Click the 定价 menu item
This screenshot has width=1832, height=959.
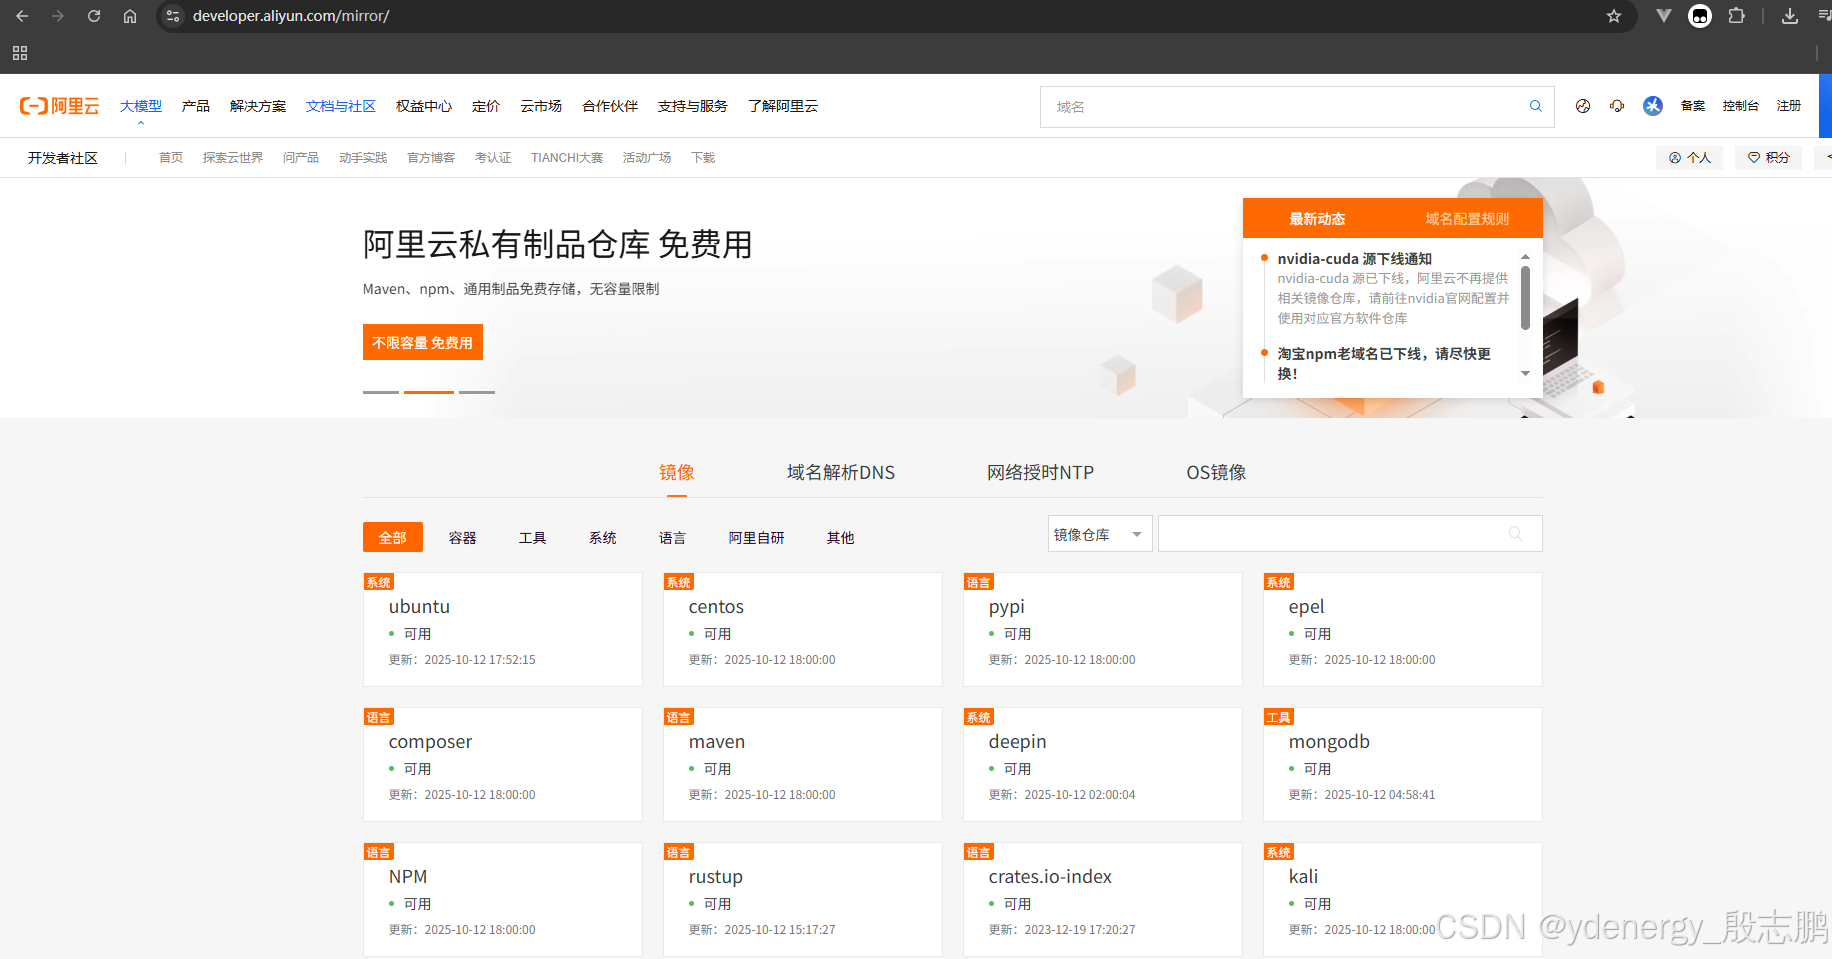[486, 106]
